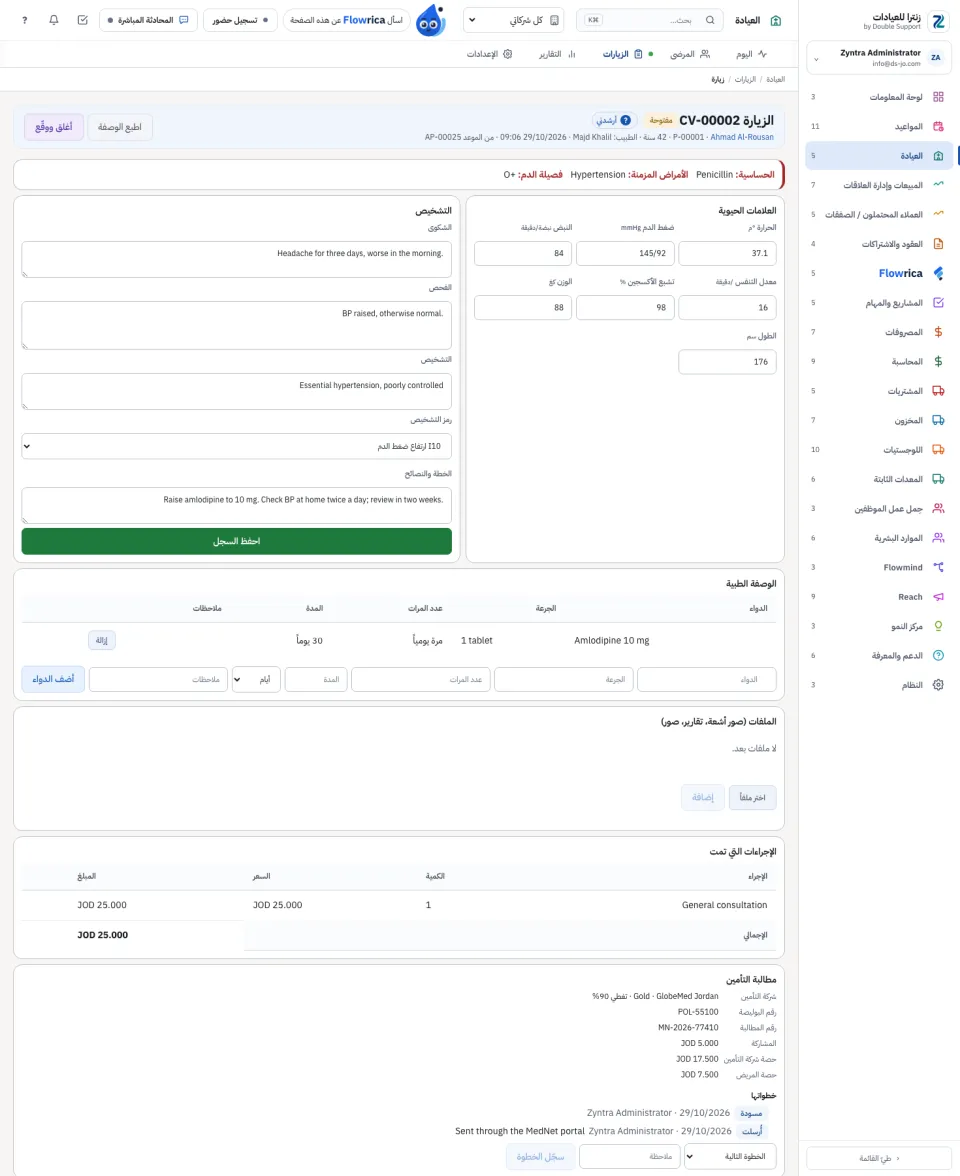The image size is (960, 1176).
Task: Open لوحة المعلومات dashboard icon in sidebar
Action: pos(938,97)
